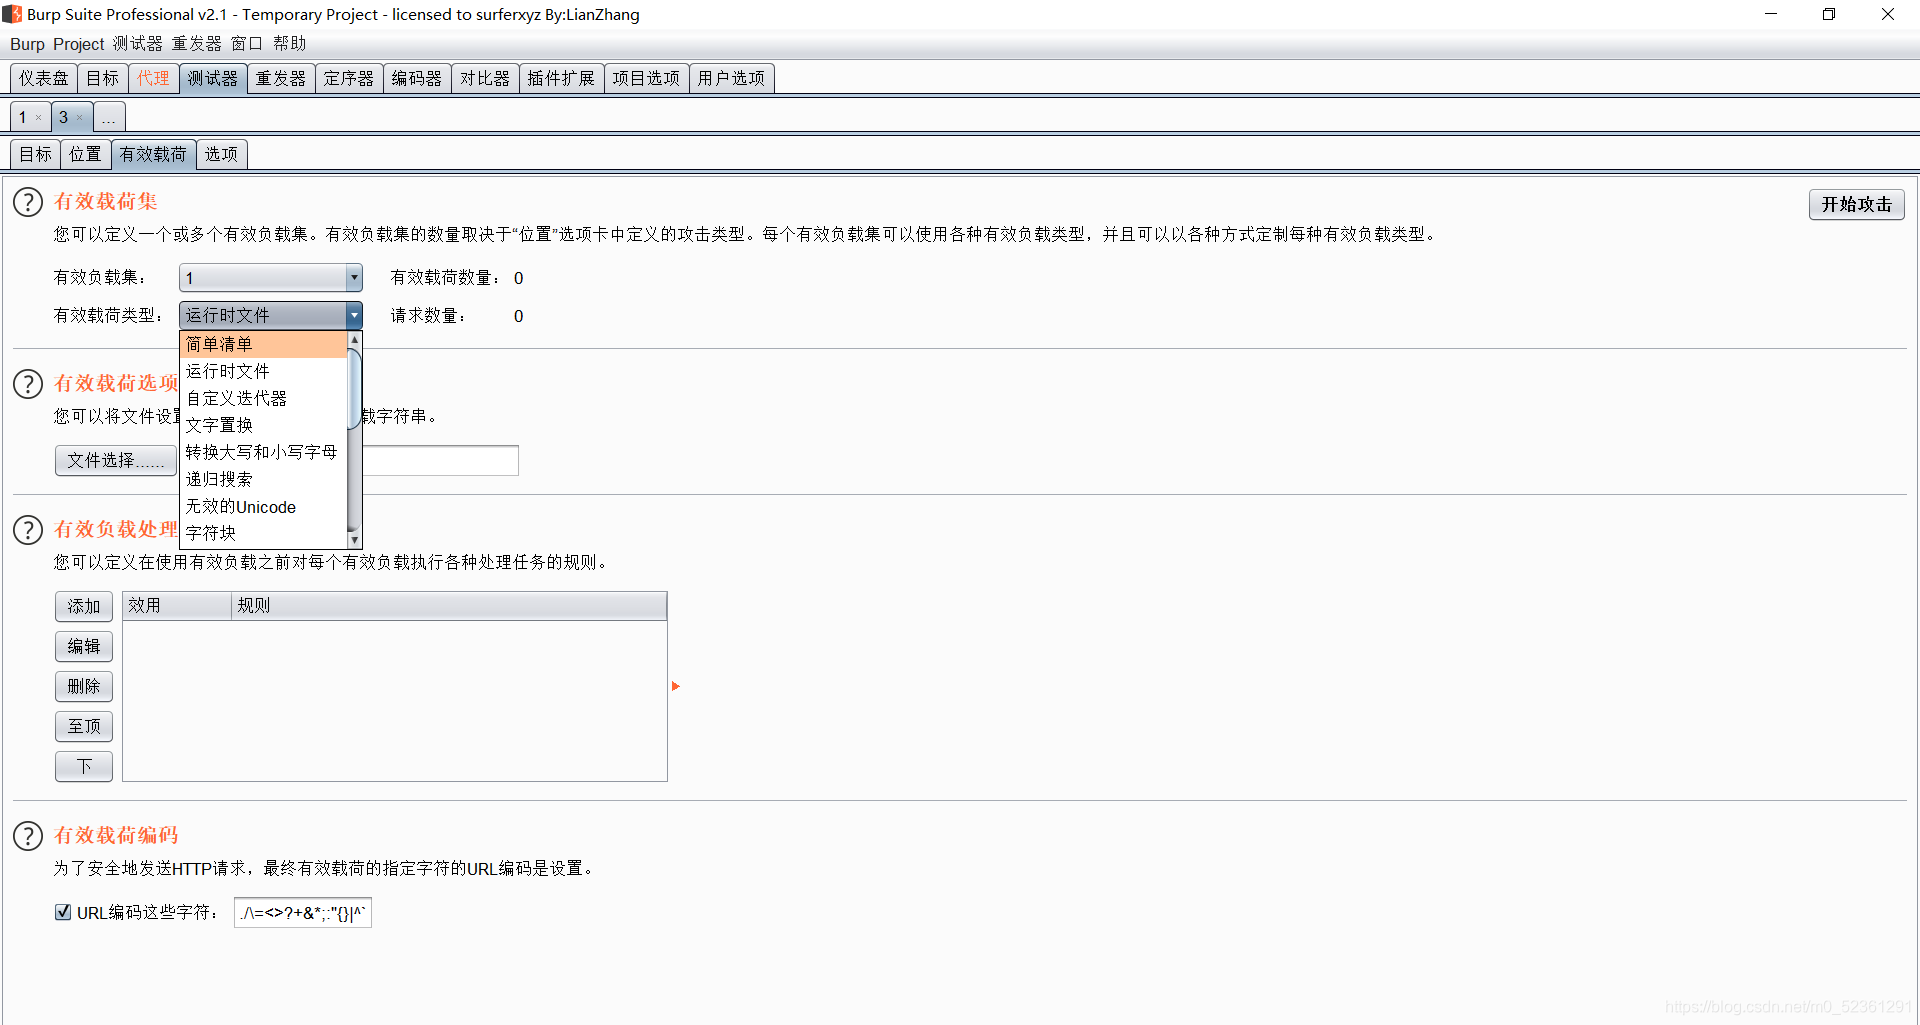Click the 下 move-down button

(x=84, y=766)
